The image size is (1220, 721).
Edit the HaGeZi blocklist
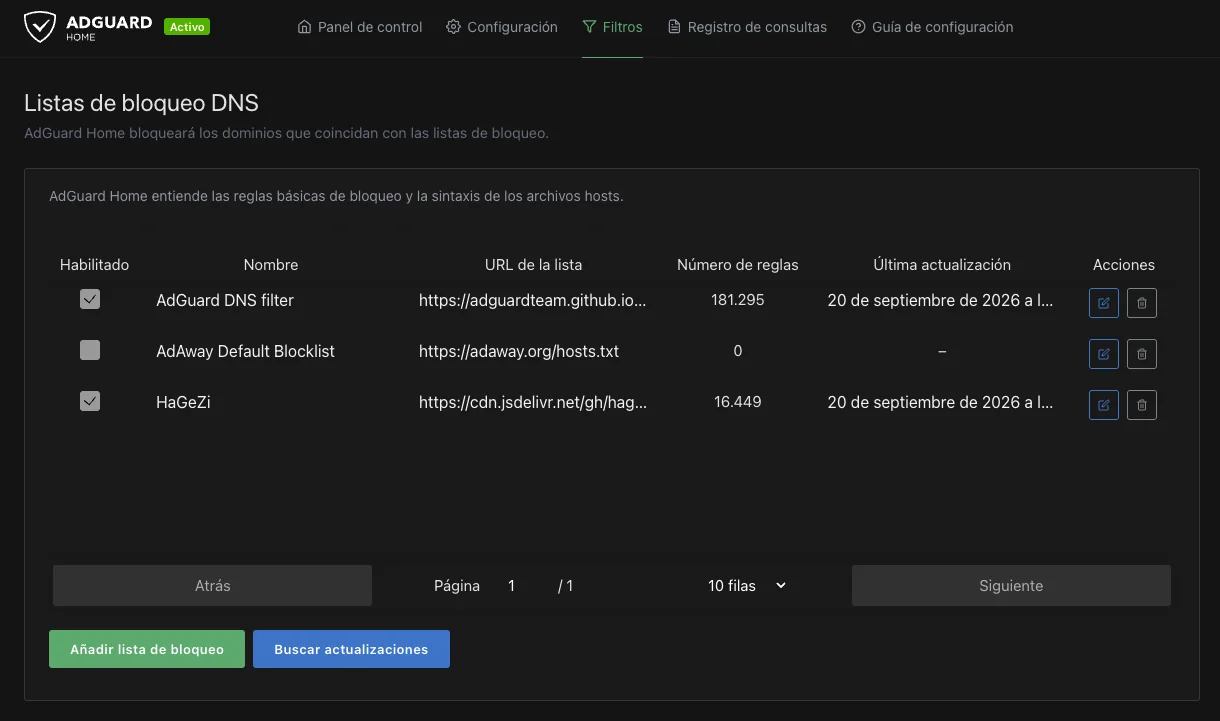(1104, 404)
